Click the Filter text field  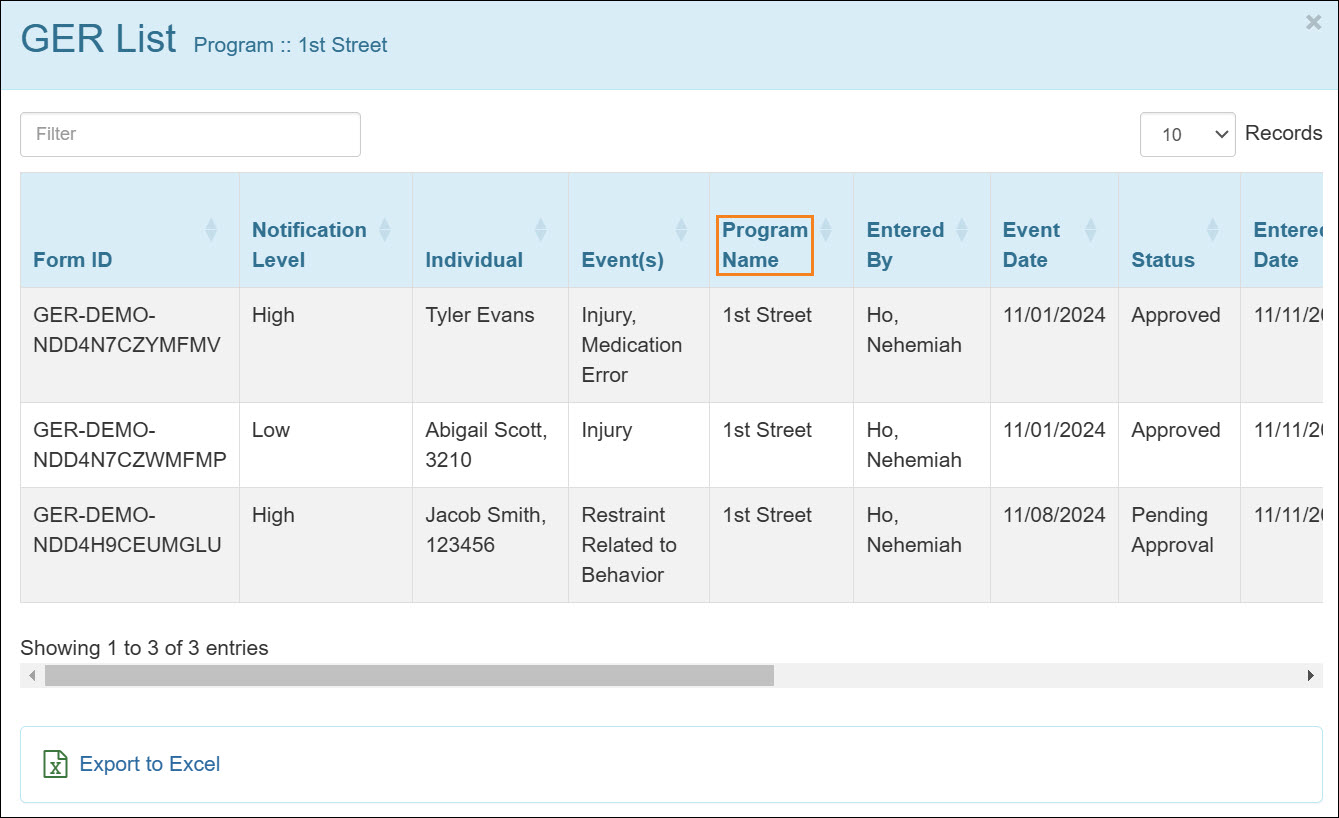[x=190, y=134]
